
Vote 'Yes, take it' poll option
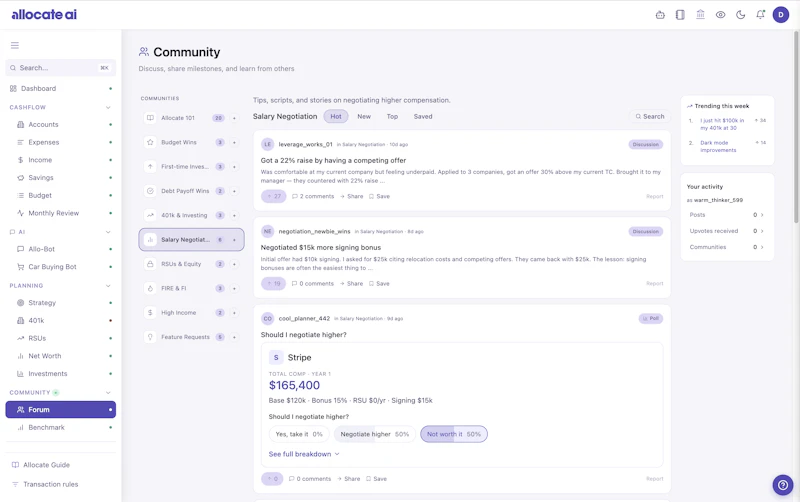(299, 434)
